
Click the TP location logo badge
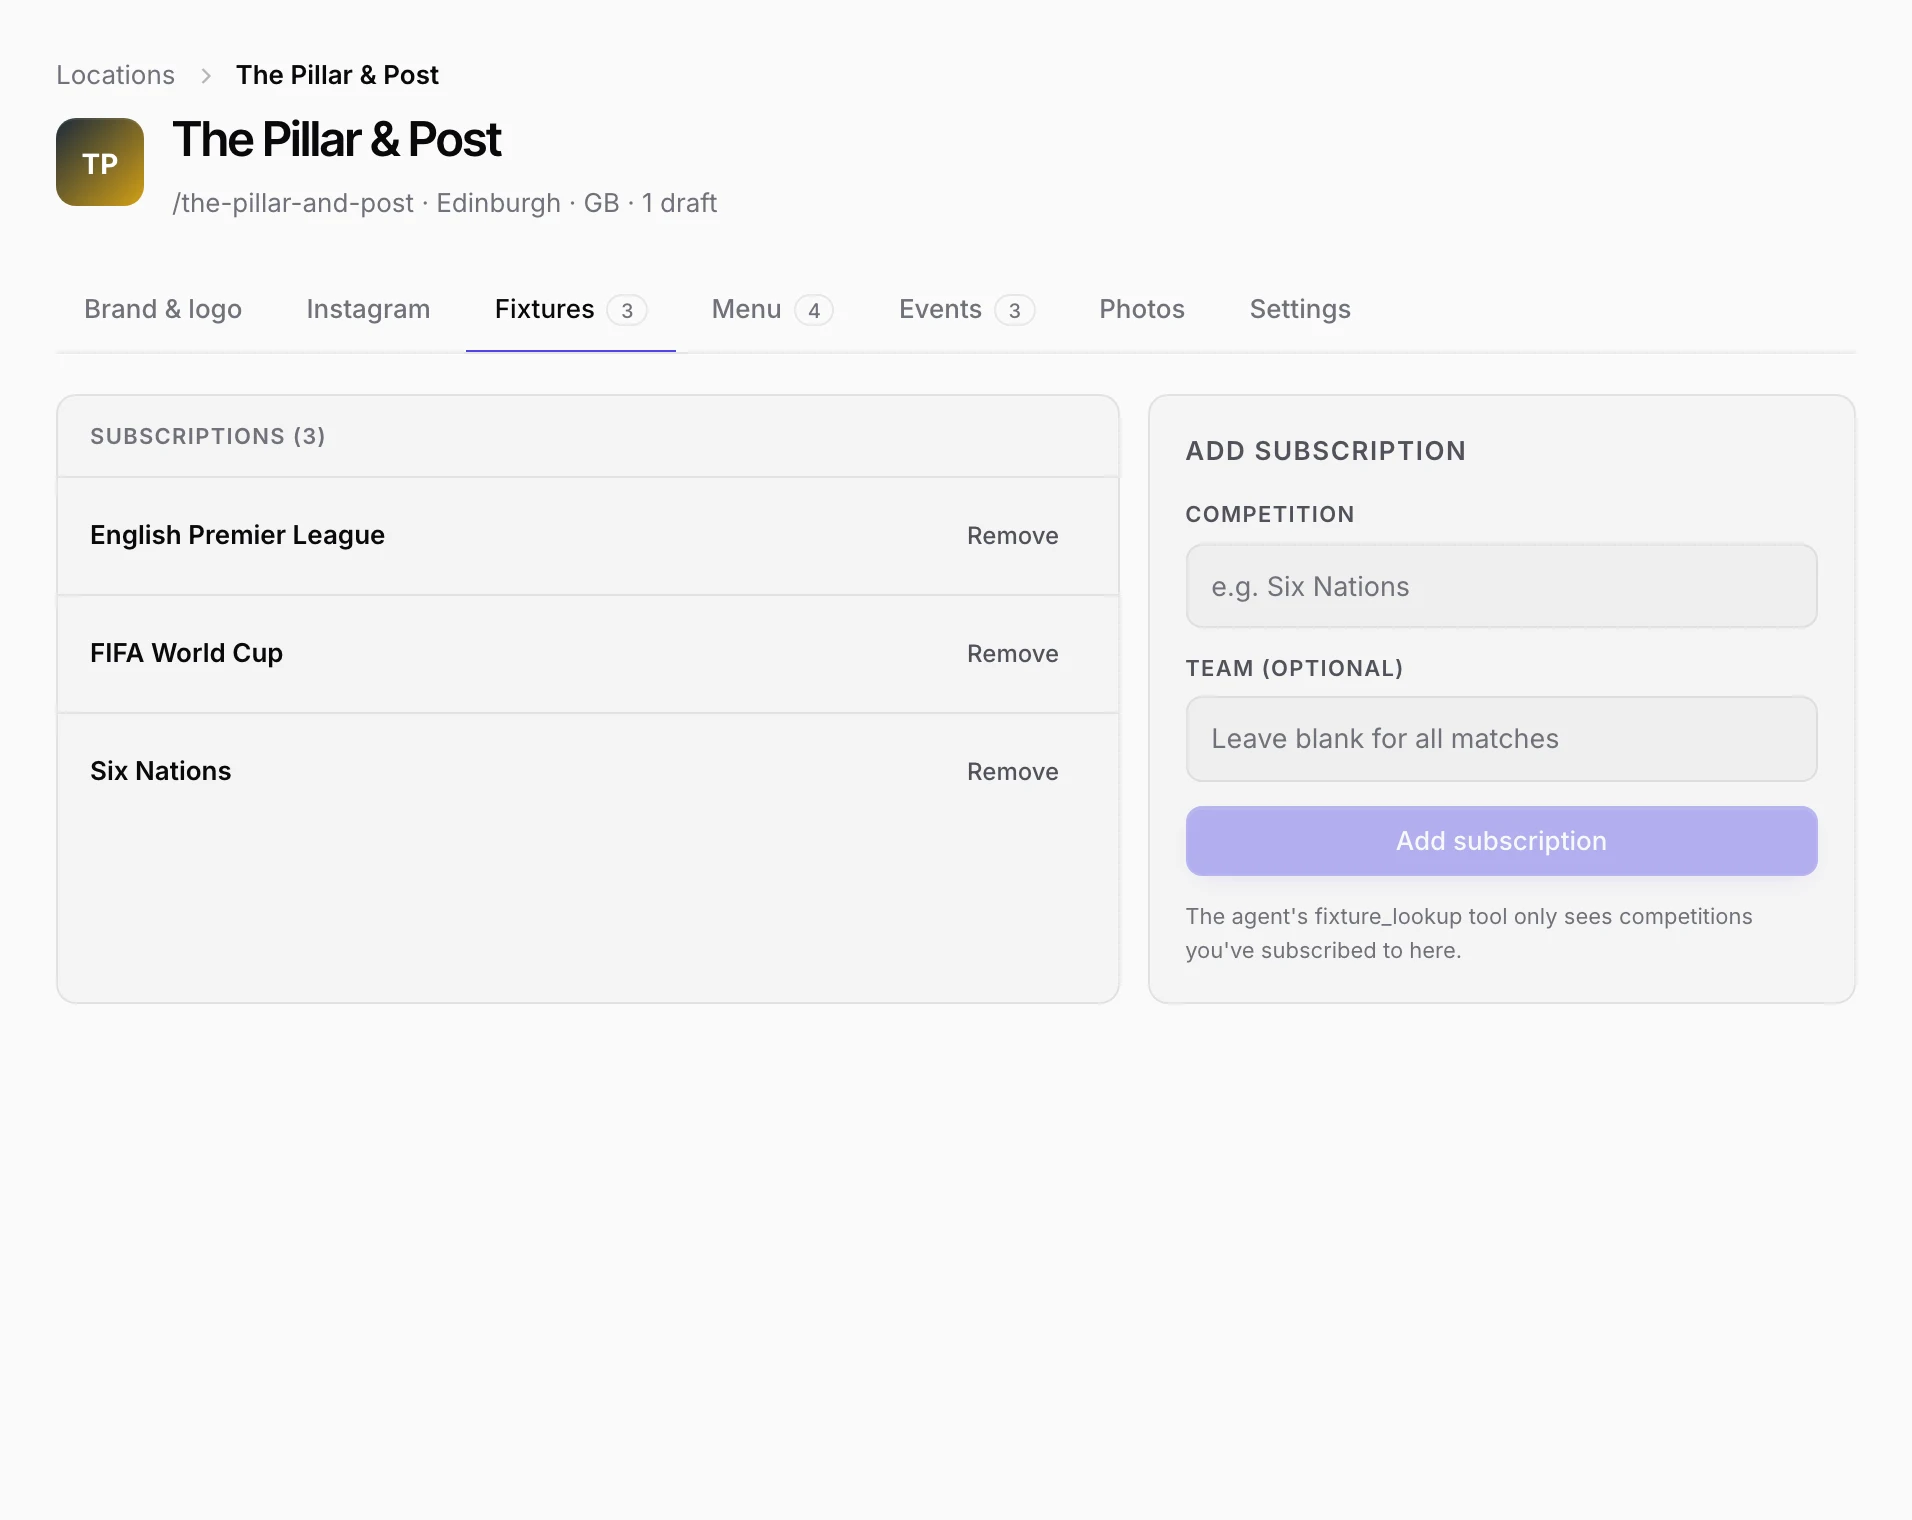[x=100, y=162]
